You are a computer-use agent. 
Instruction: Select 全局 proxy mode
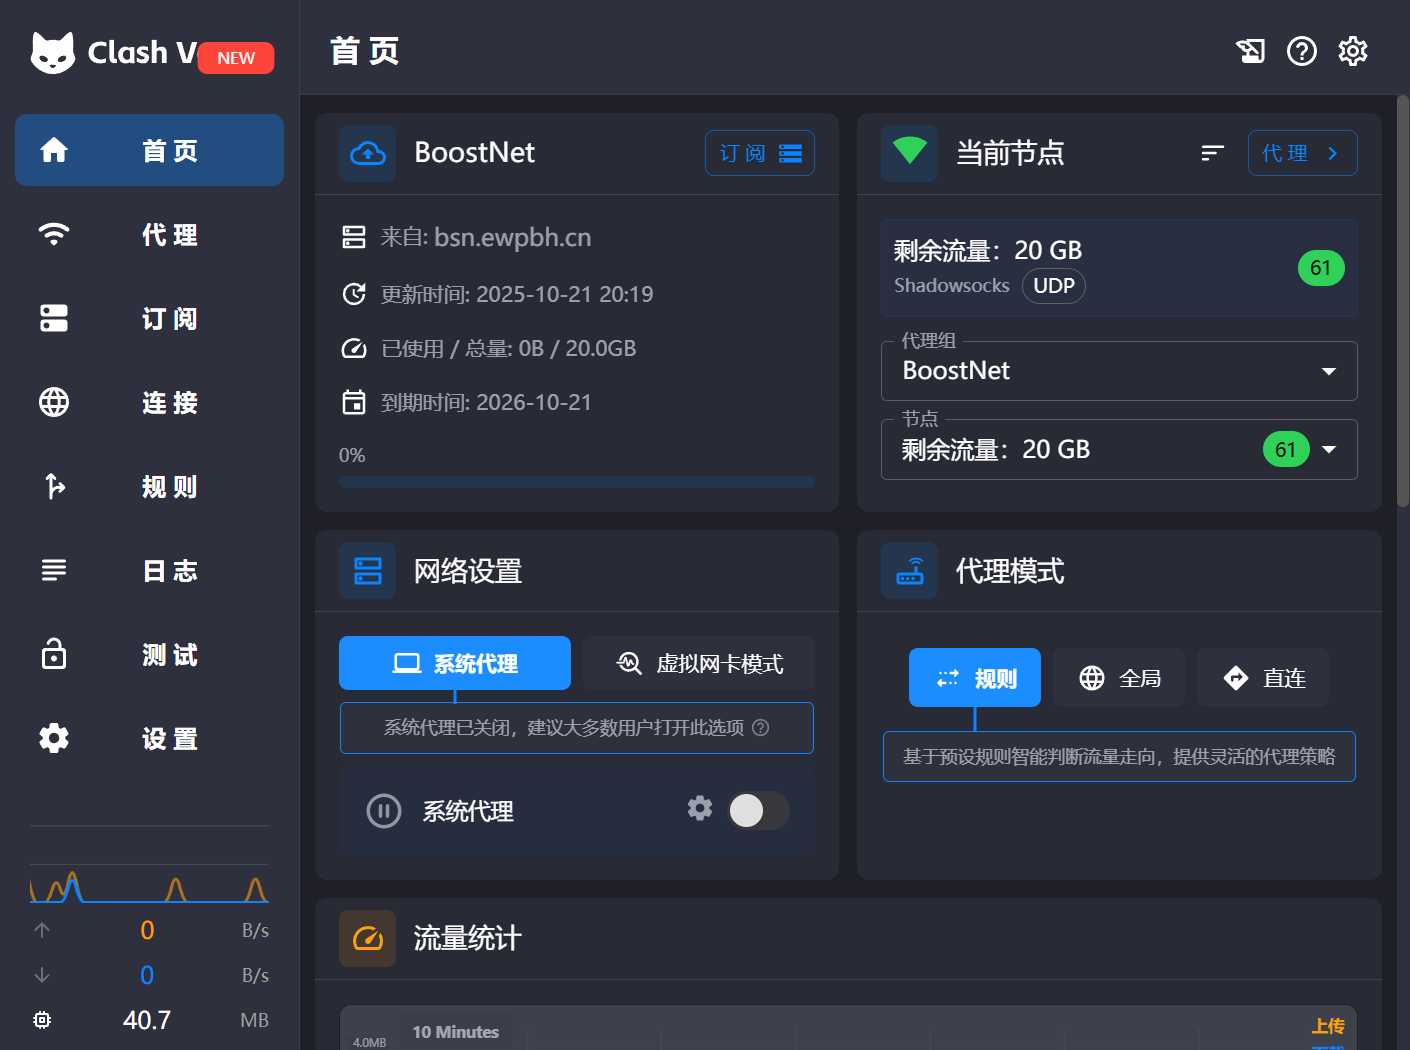[x=1119, y=678]
